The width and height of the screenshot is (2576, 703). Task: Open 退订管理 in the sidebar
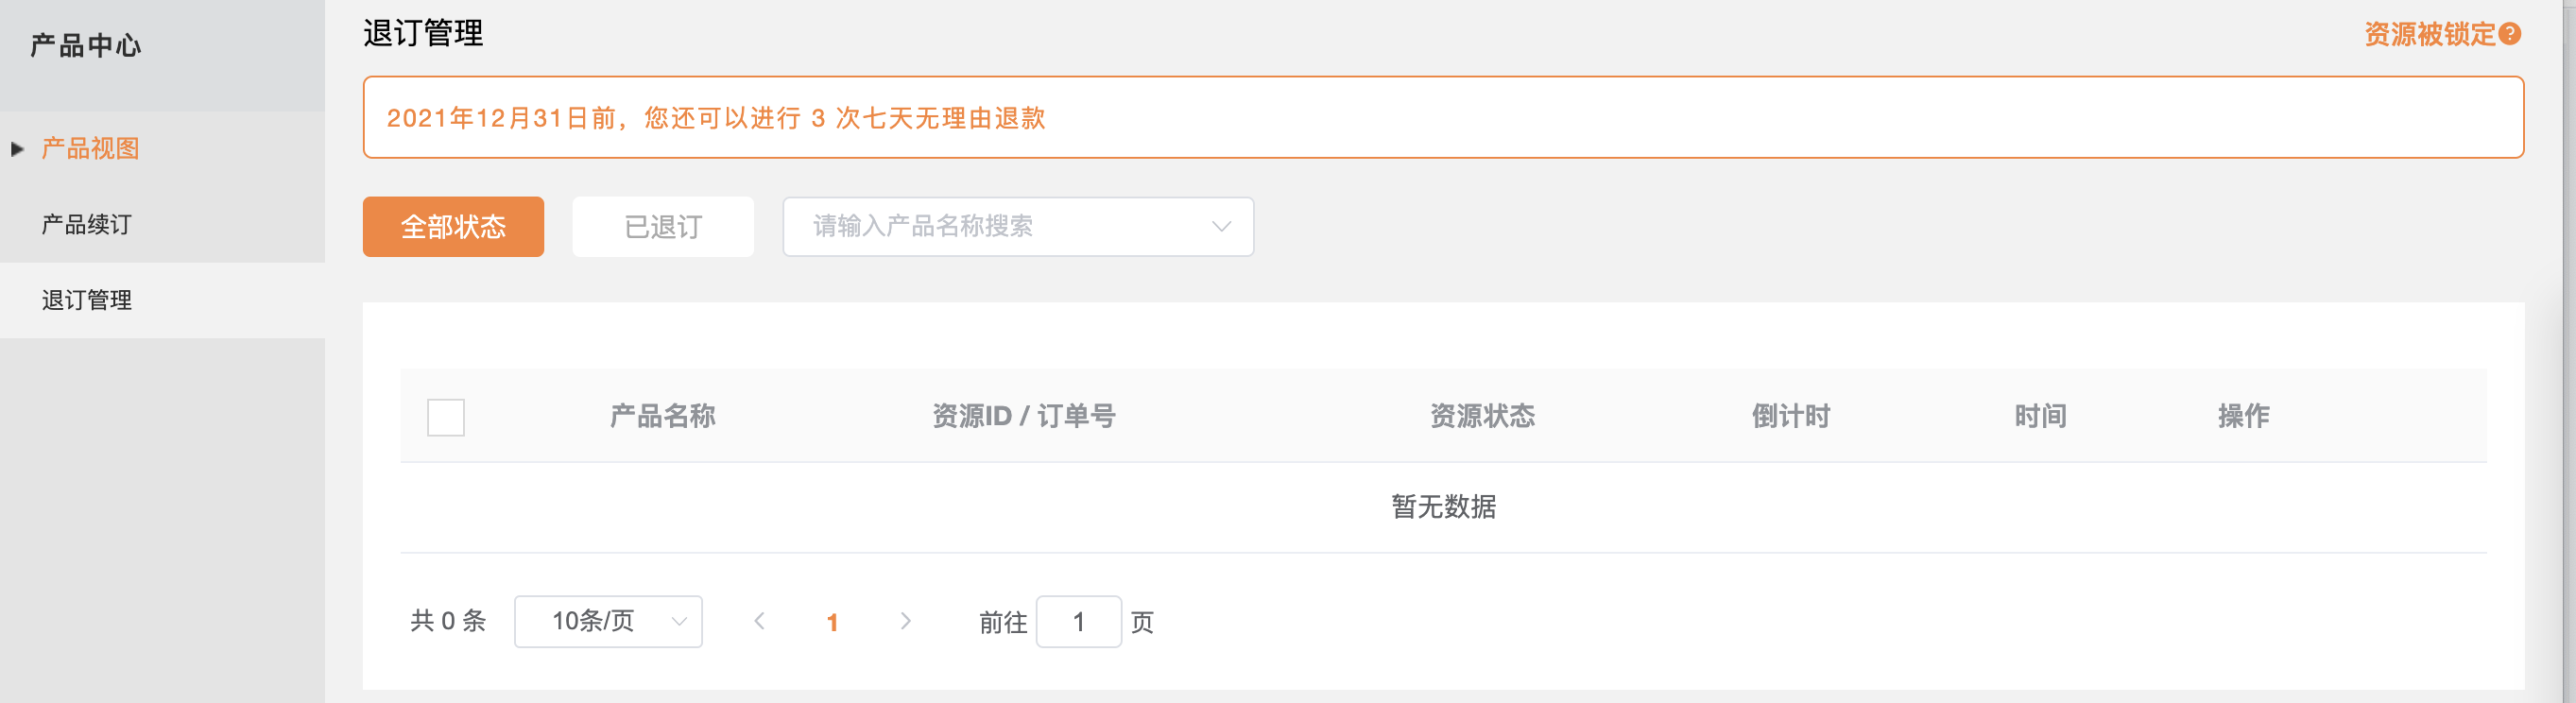87,300
